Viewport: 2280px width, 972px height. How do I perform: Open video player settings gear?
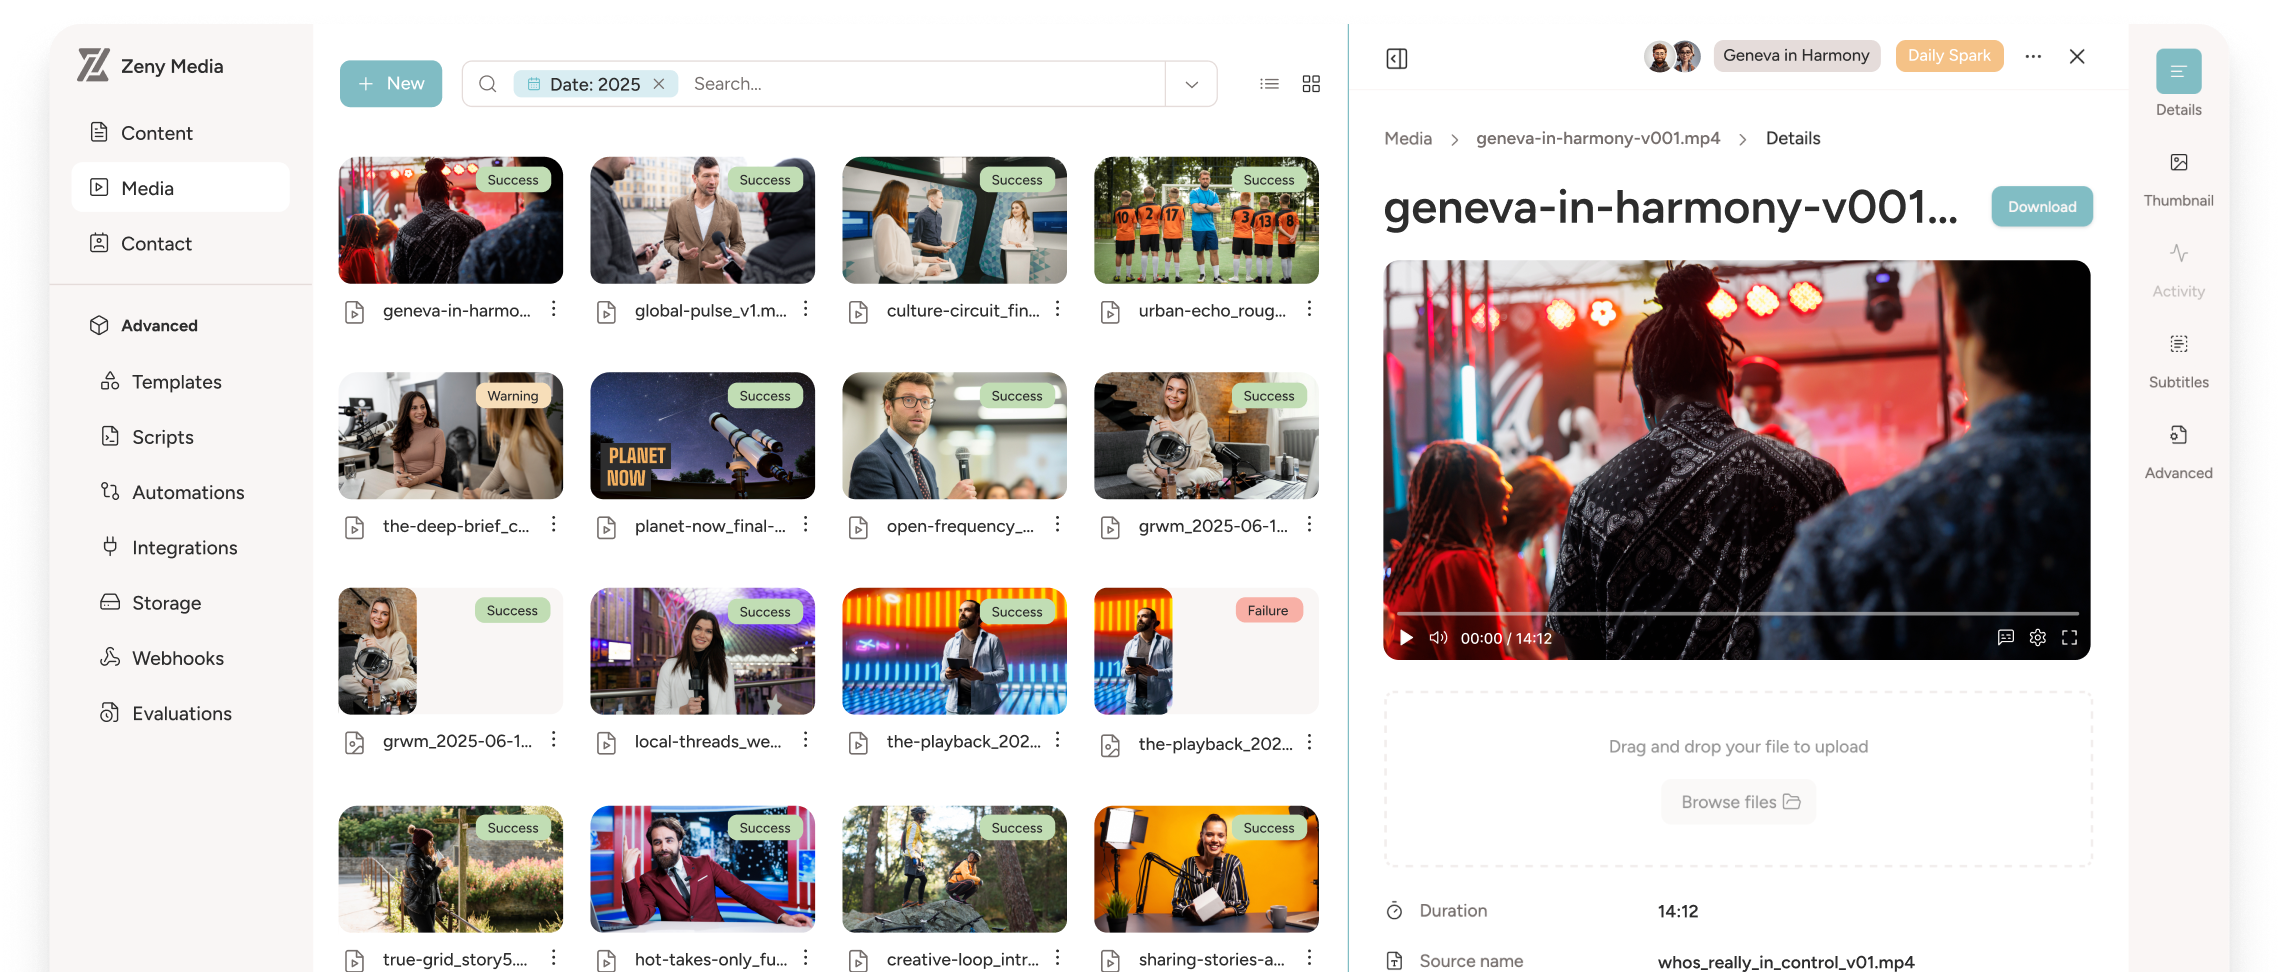click(x=2037, y=638)
